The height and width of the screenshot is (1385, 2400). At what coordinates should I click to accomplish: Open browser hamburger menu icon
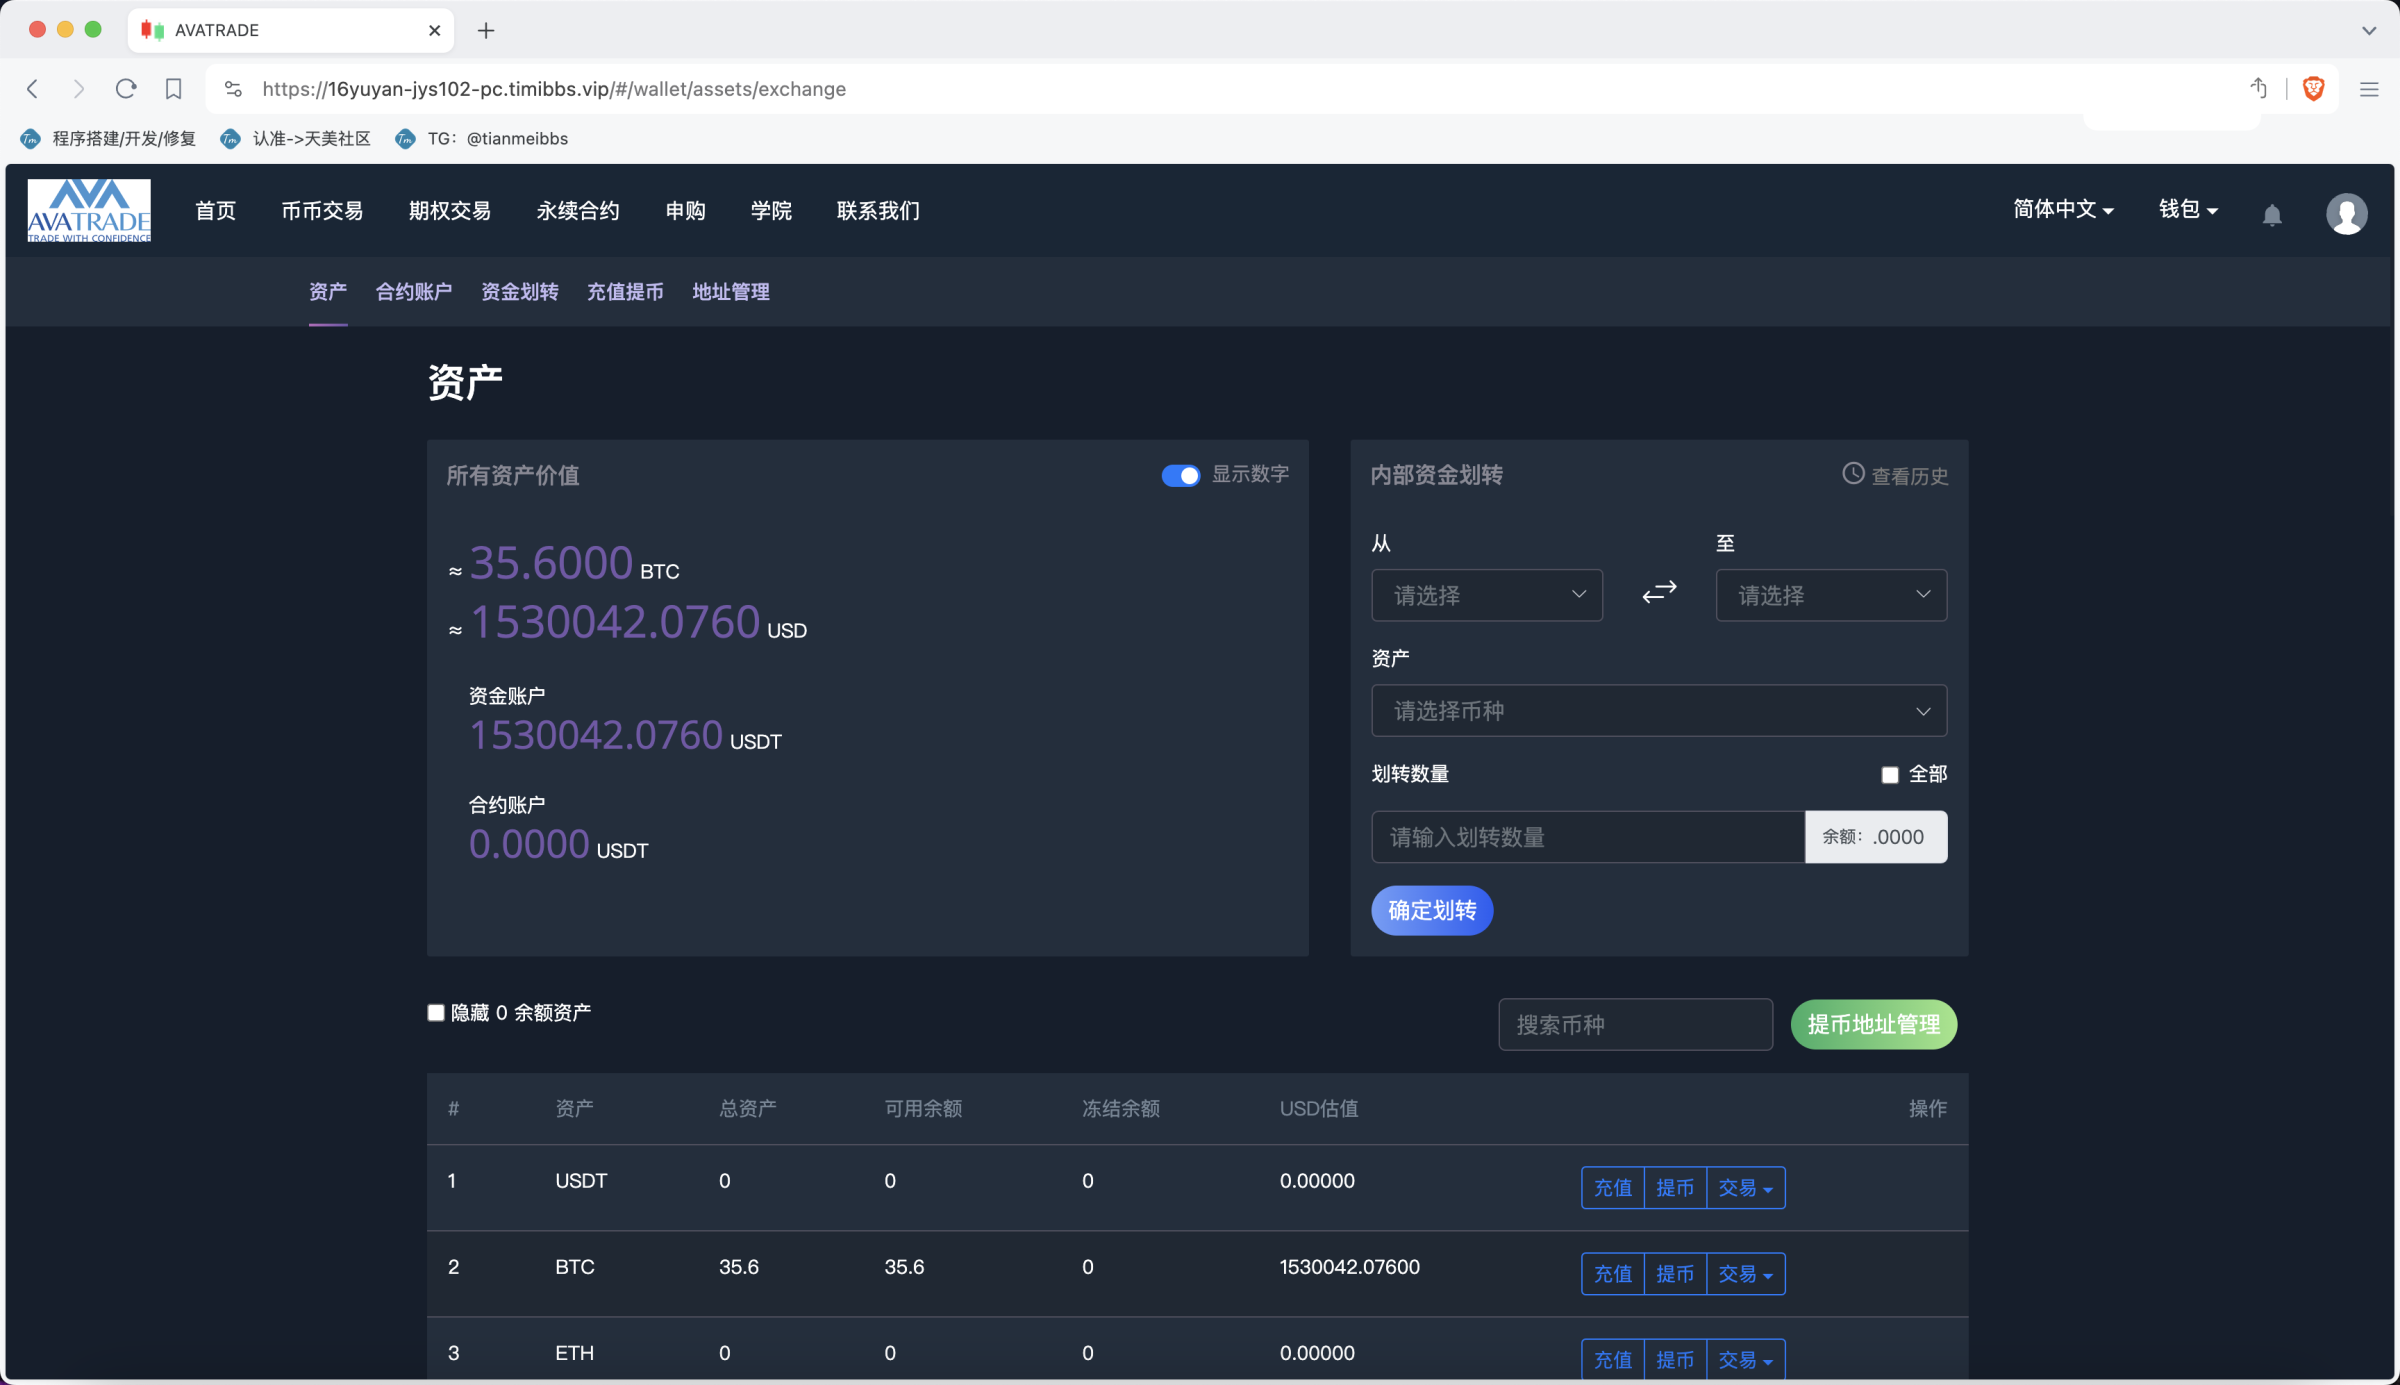click(2369, 89)
